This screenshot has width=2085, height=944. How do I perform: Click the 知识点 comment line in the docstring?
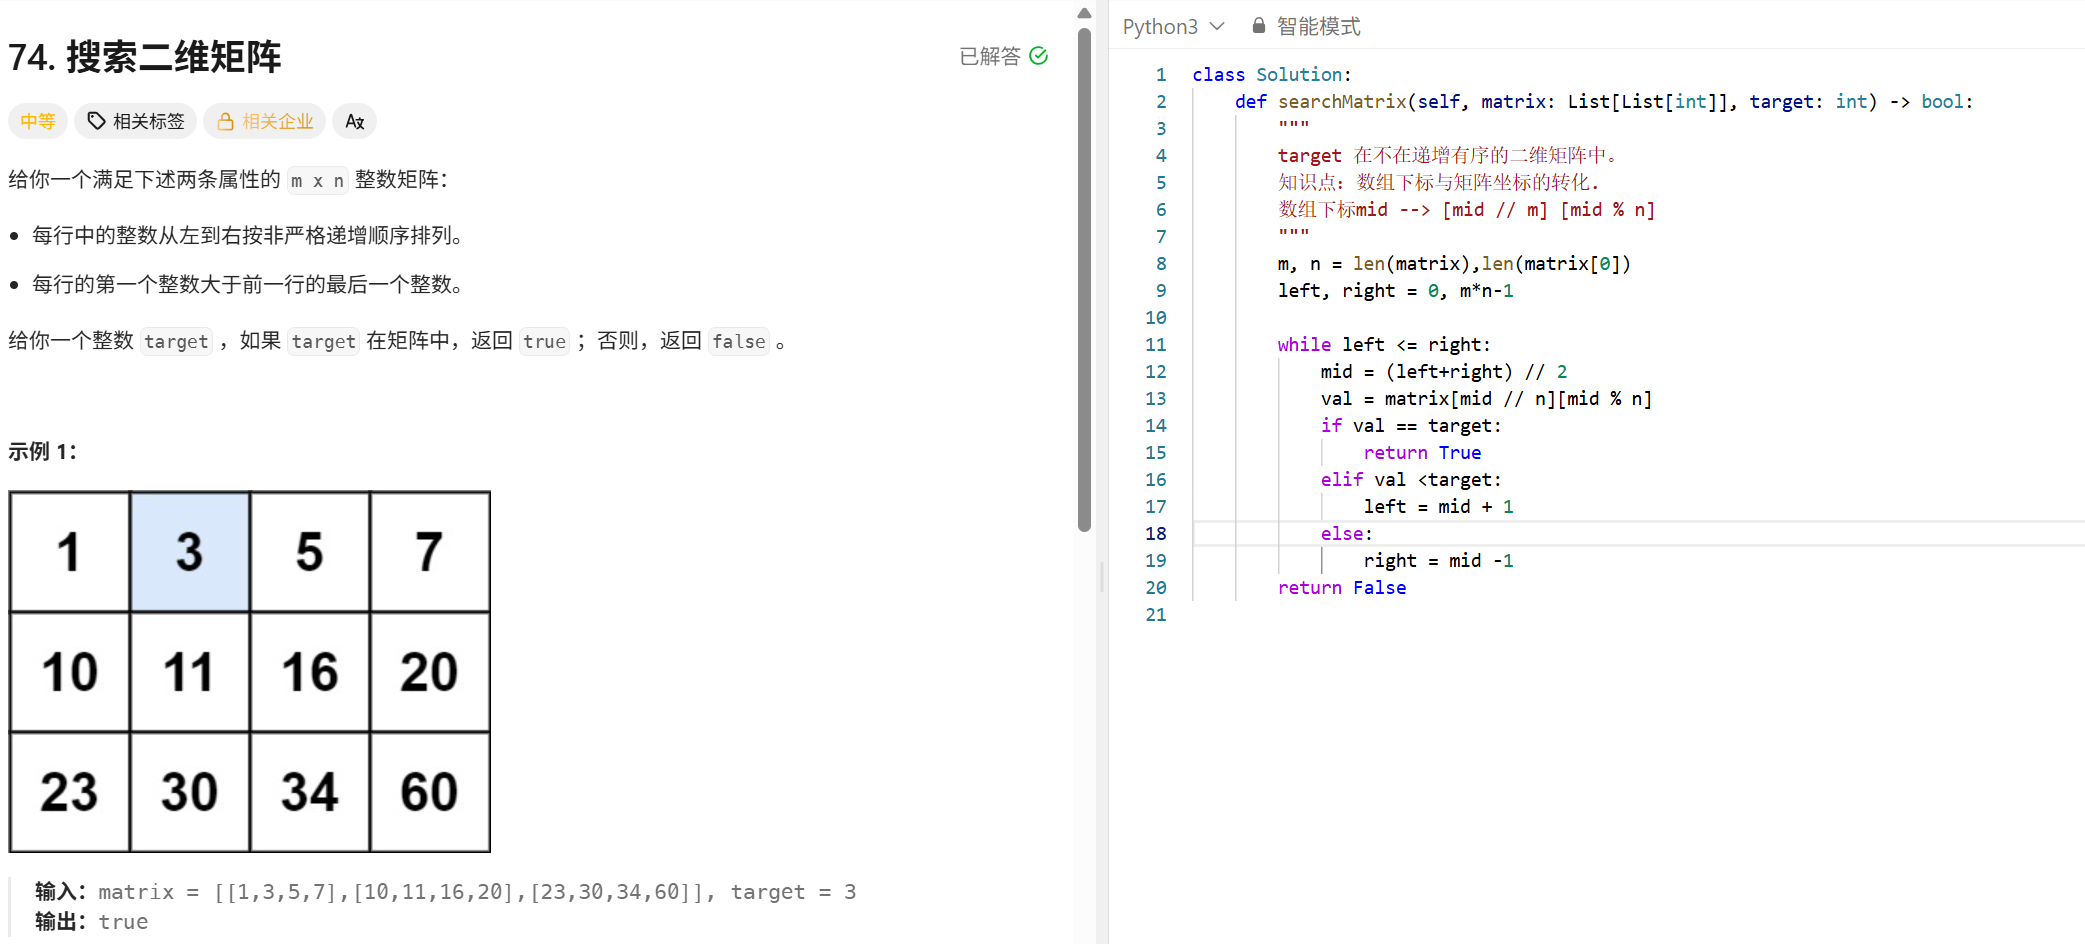(x=1439, y=182)
